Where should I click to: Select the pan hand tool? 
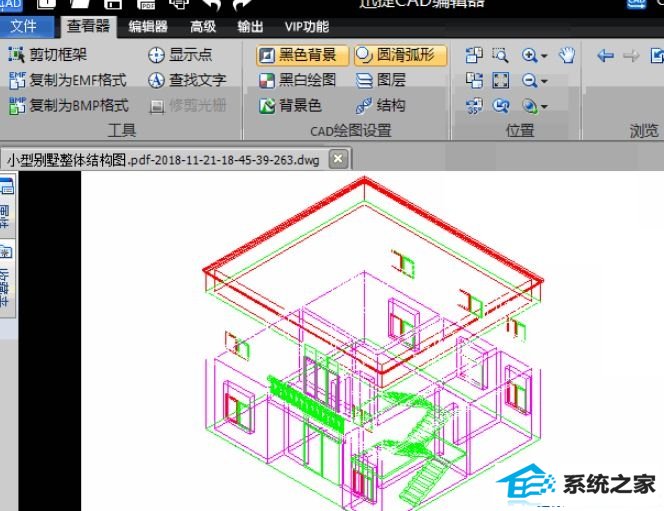(567, 56)
